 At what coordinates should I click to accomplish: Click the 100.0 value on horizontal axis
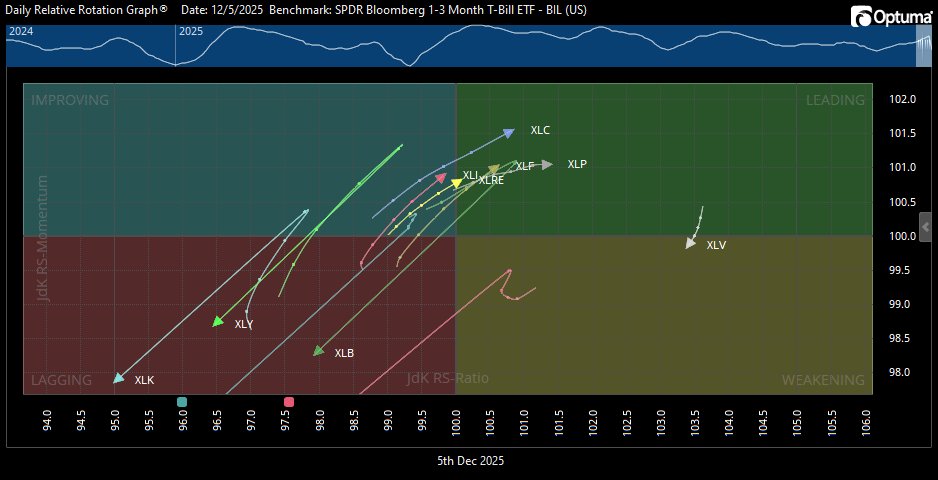(456, 424)
